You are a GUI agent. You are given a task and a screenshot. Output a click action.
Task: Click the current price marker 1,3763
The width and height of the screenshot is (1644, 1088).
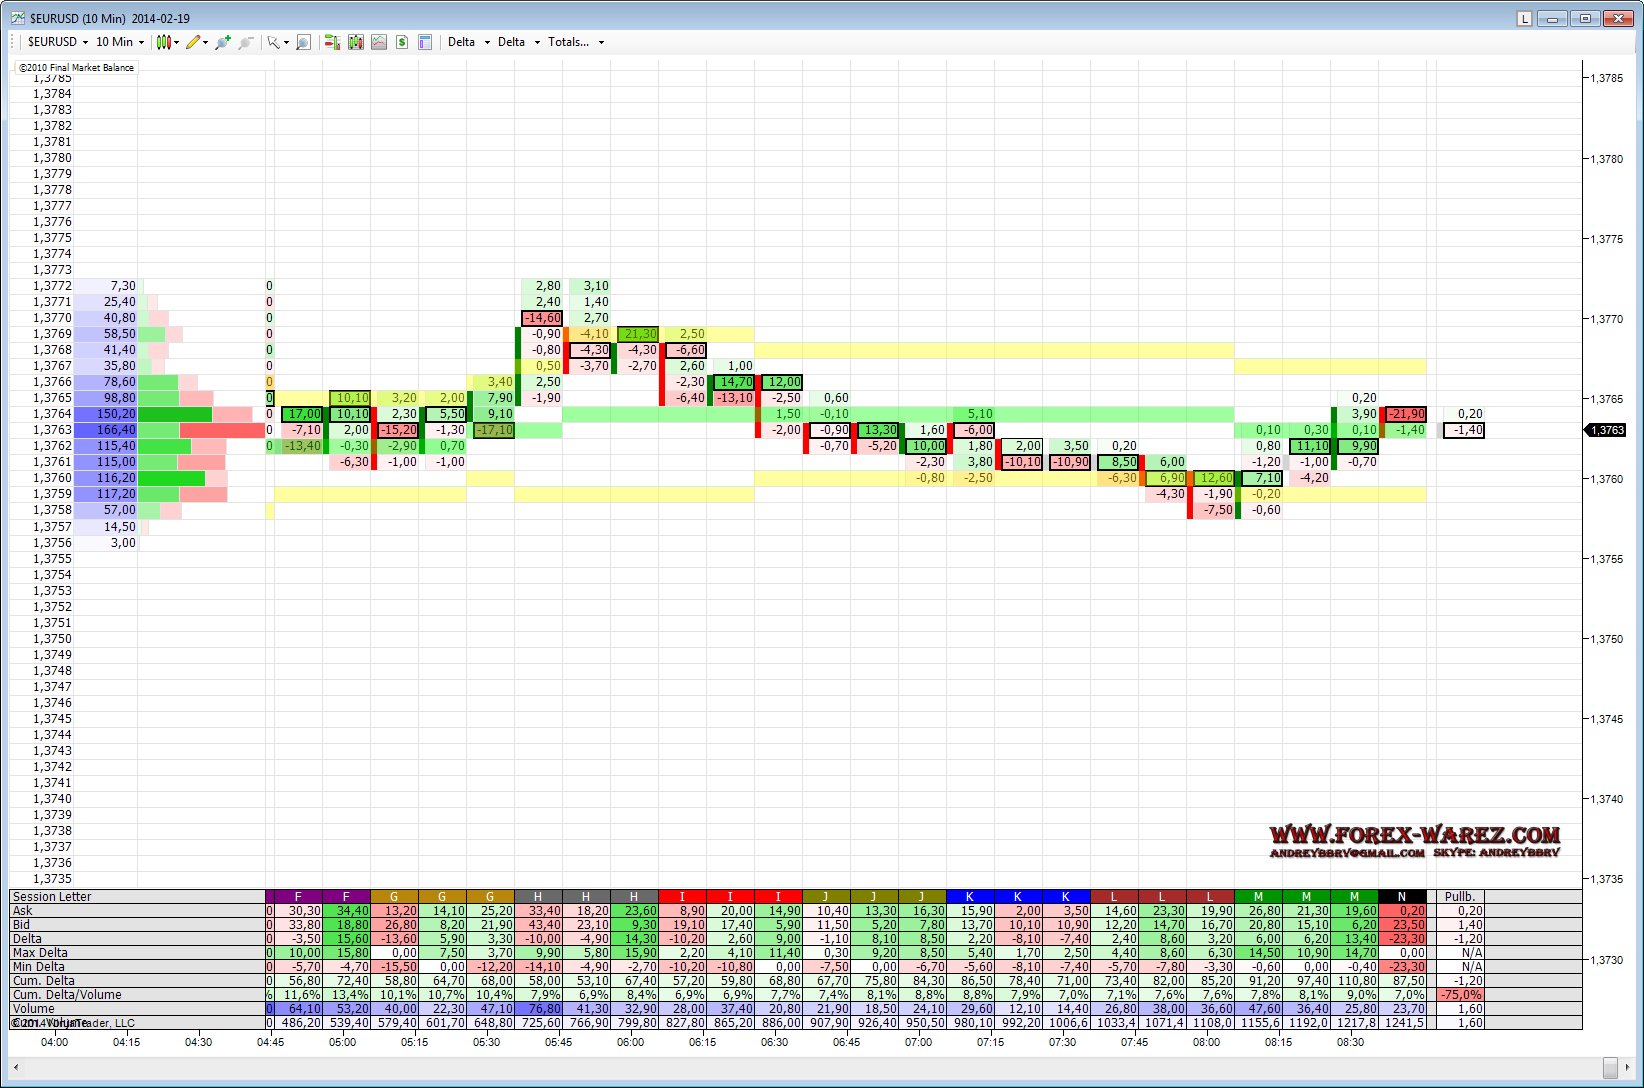point(1608,430)
